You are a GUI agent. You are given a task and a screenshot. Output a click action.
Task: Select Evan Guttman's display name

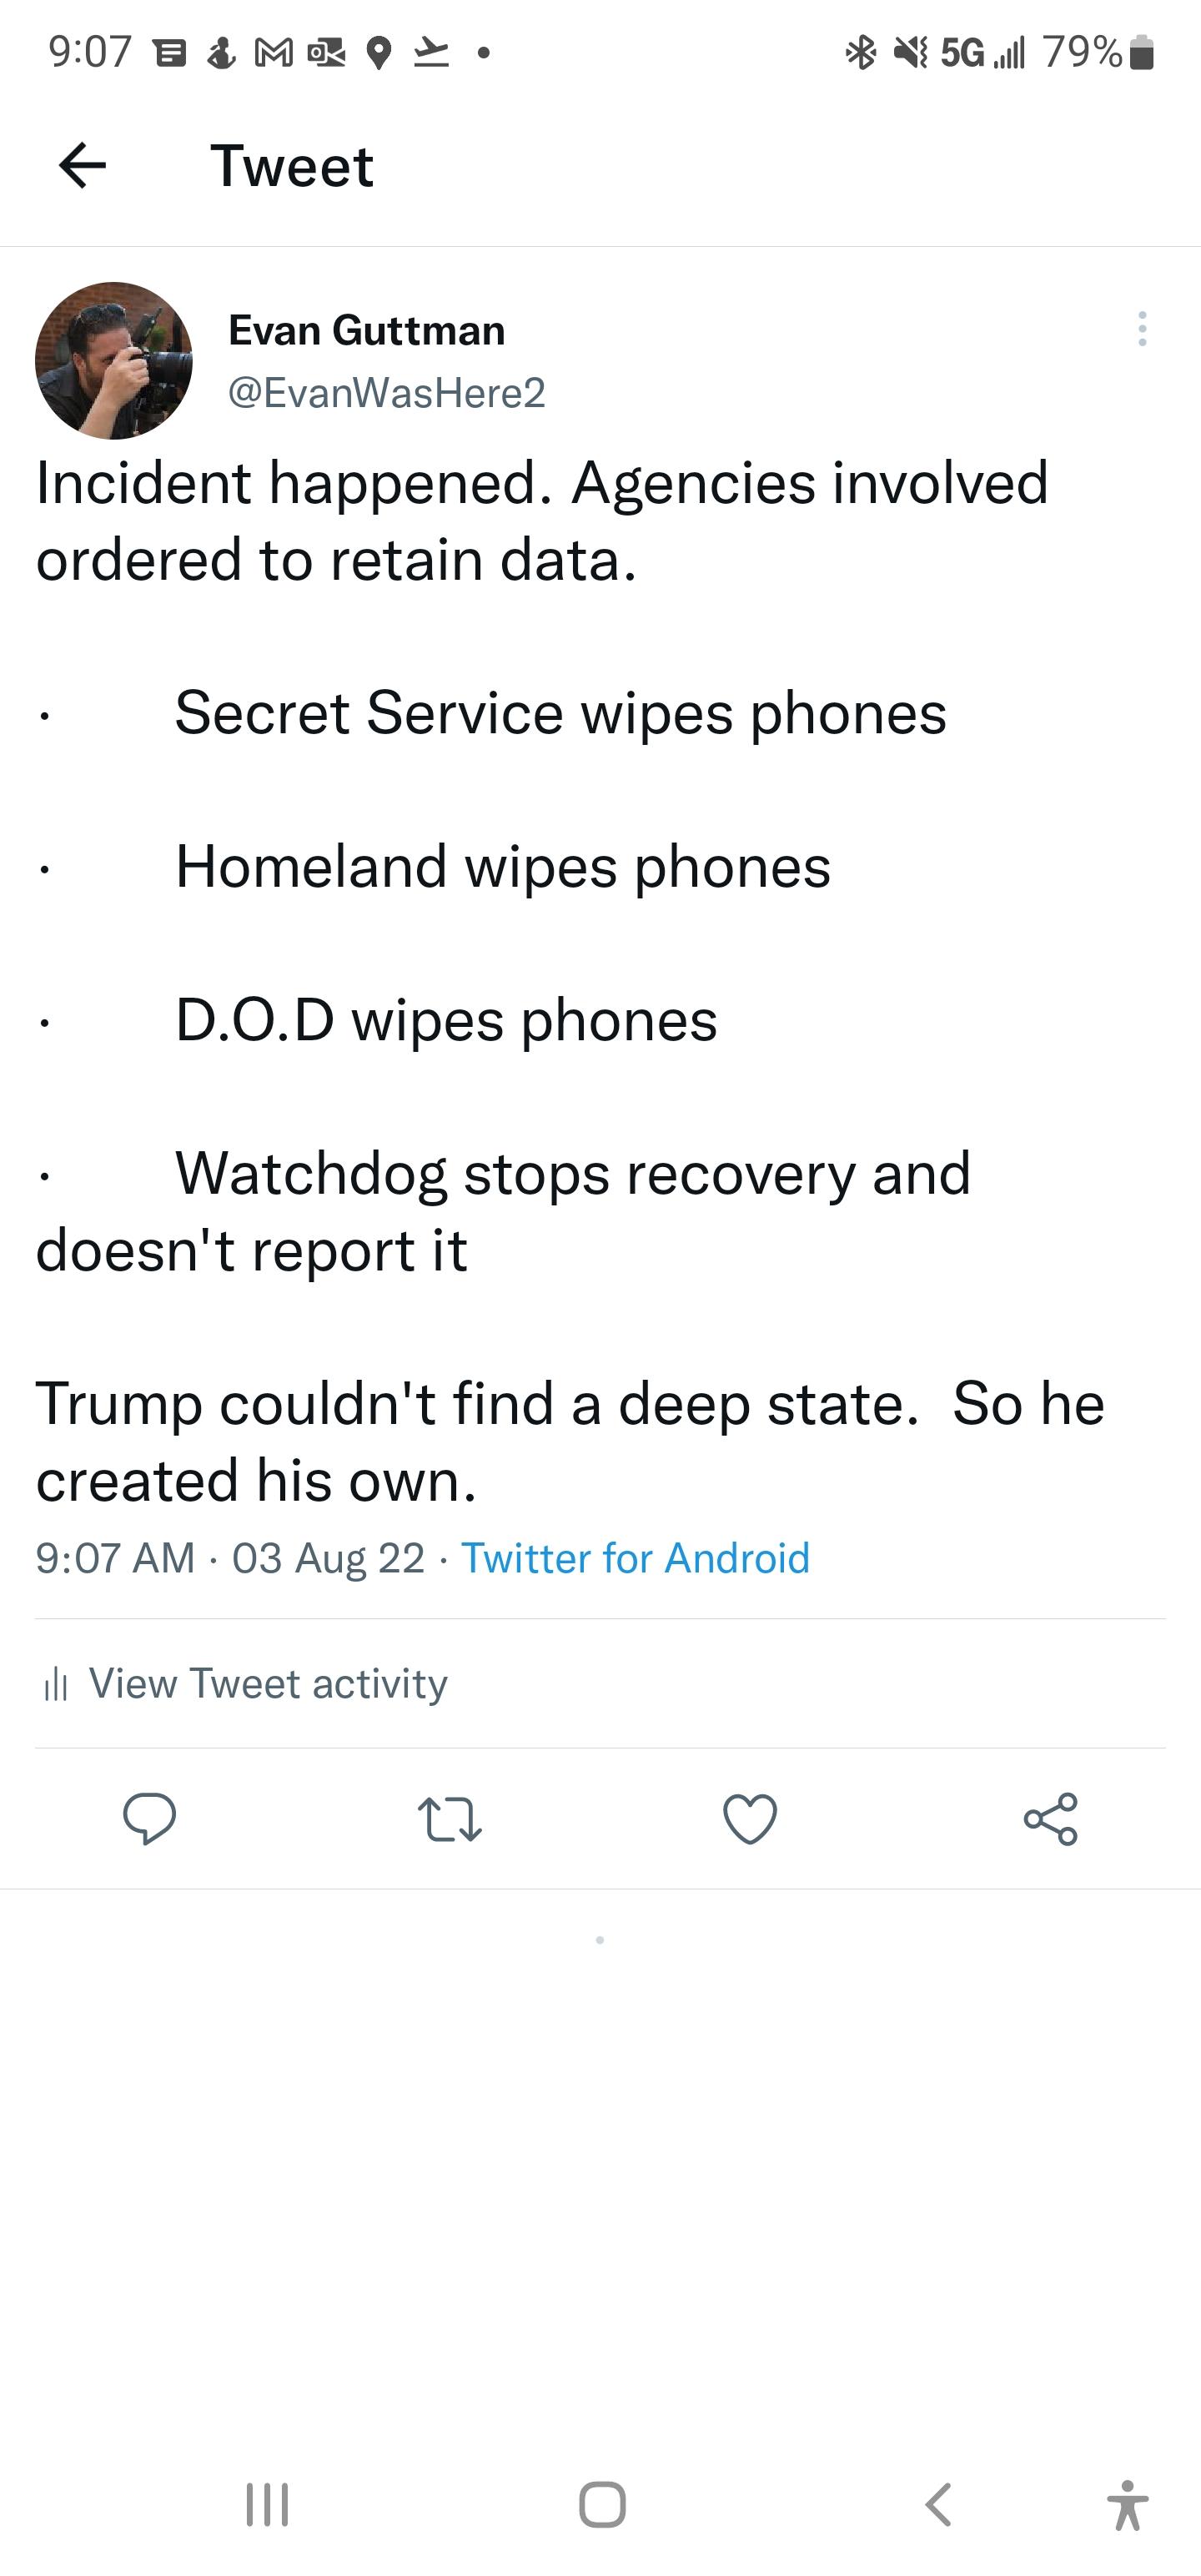(x=366, y=330)
